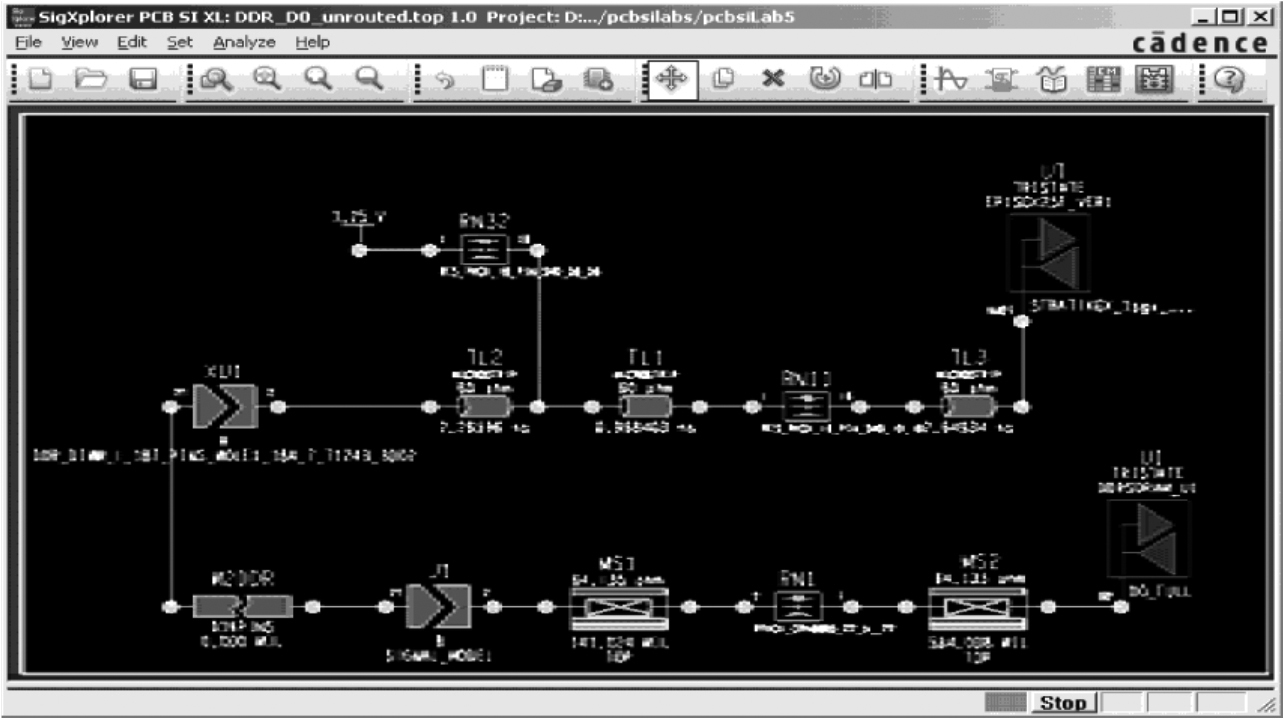
Task: Open the Set menu
Action: pos(179,43)
